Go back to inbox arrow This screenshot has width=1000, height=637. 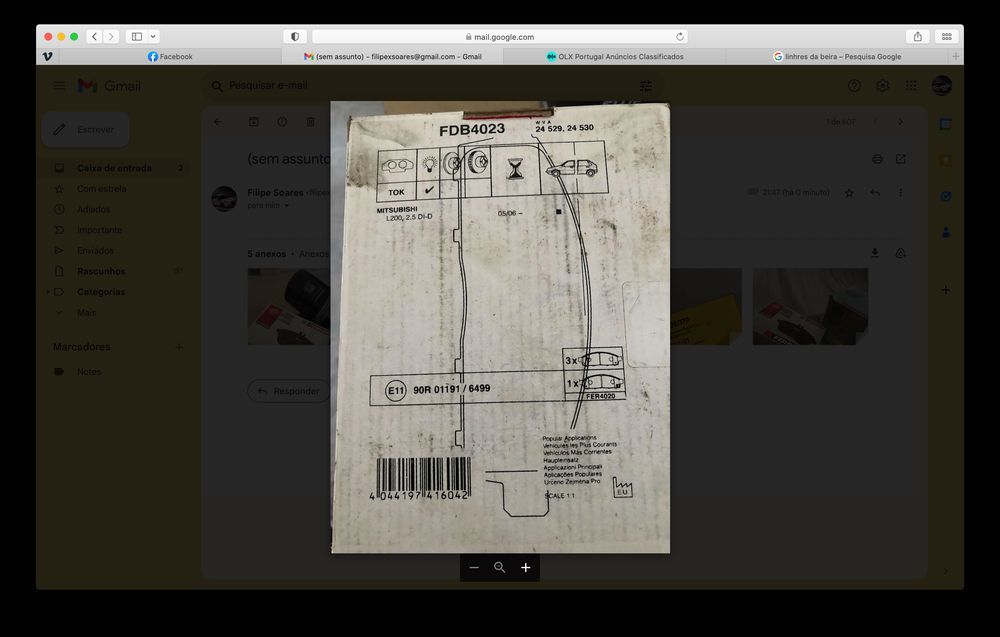[x=218, y=122]
